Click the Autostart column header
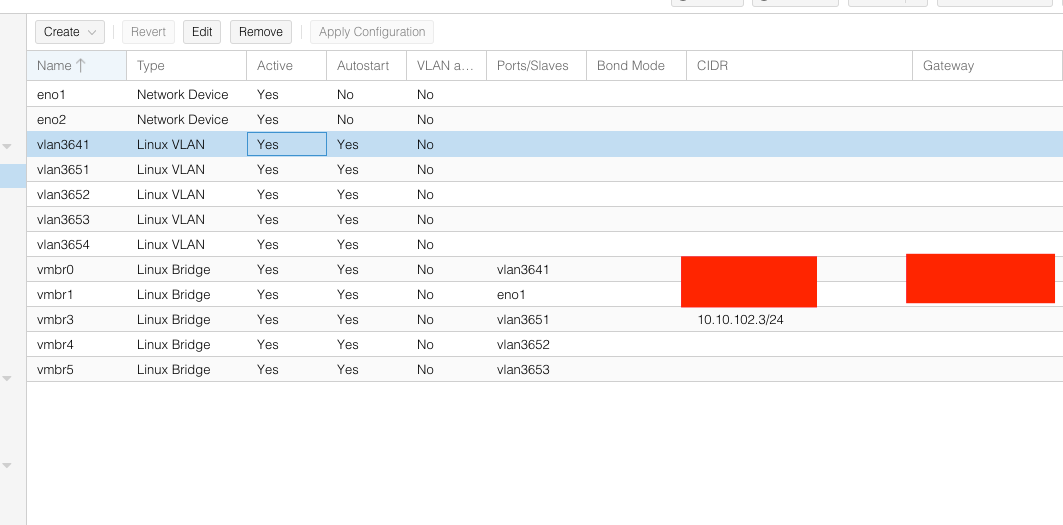 tap(367, 66)
